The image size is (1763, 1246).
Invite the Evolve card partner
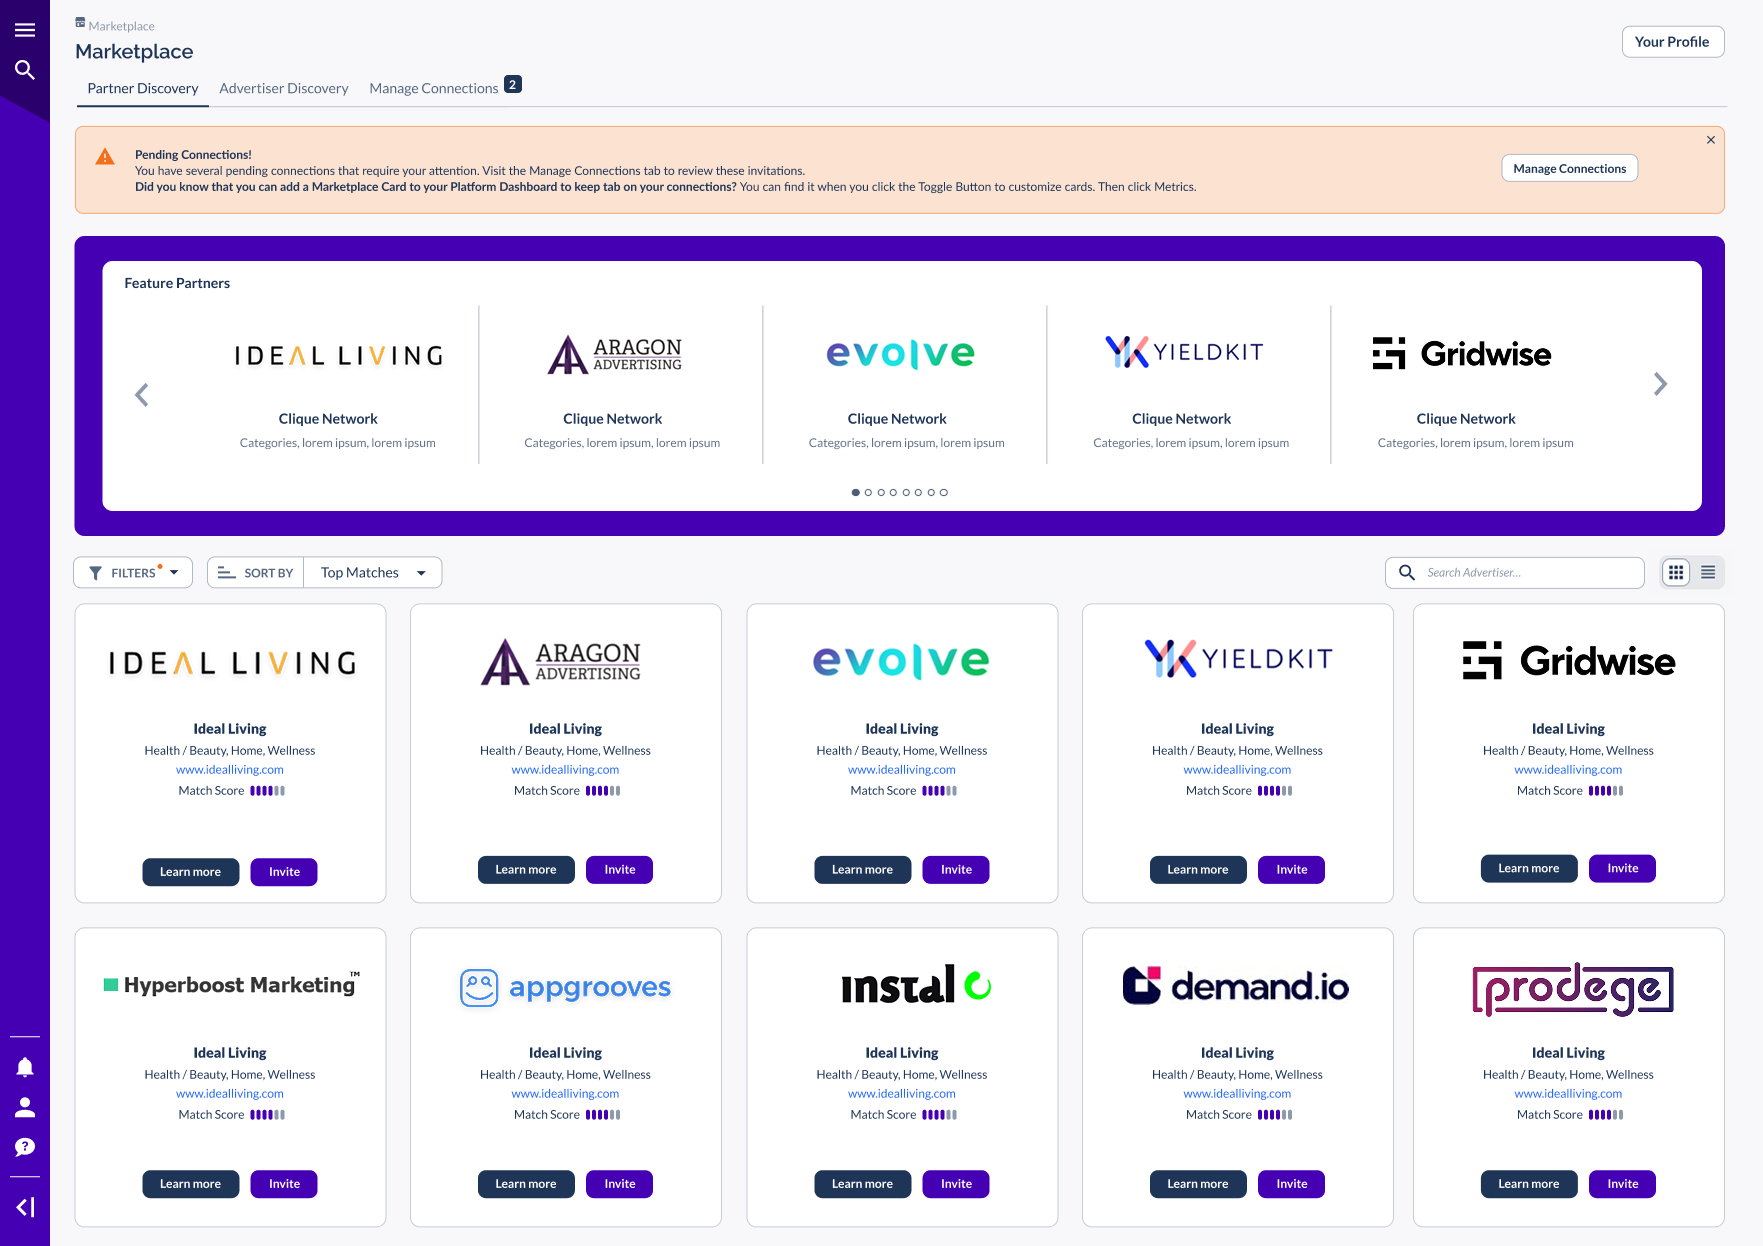[x=956, y=870]
